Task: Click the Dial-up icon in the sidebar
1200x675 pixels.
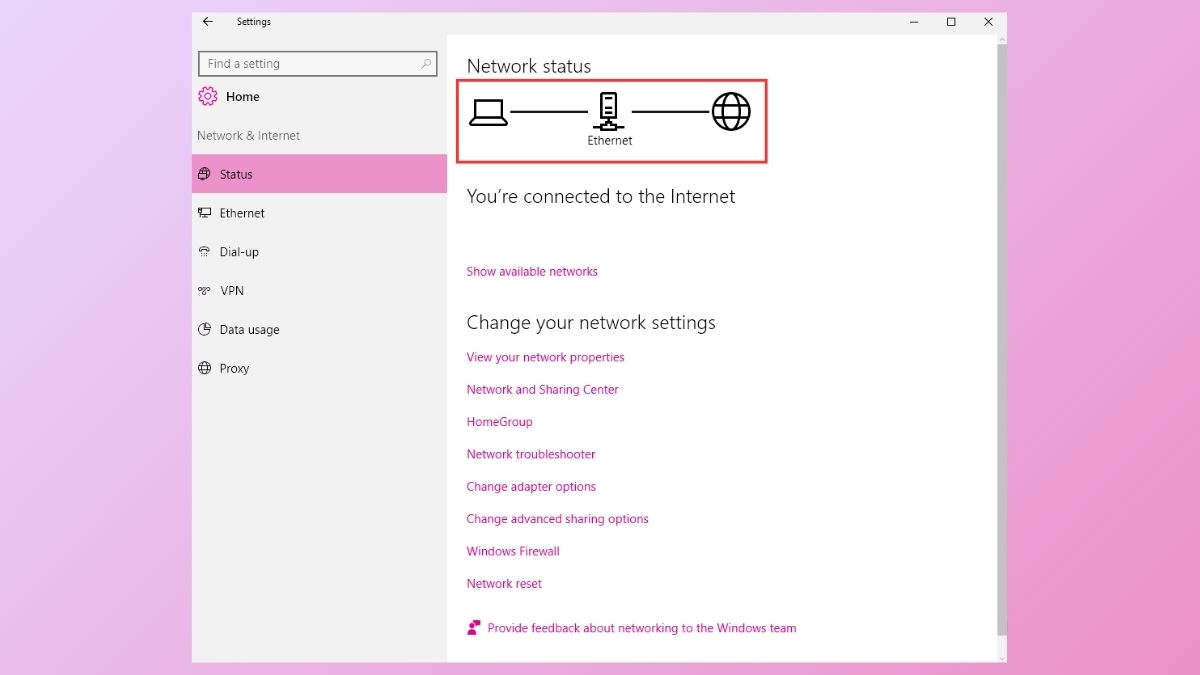Action: (204, 252)
